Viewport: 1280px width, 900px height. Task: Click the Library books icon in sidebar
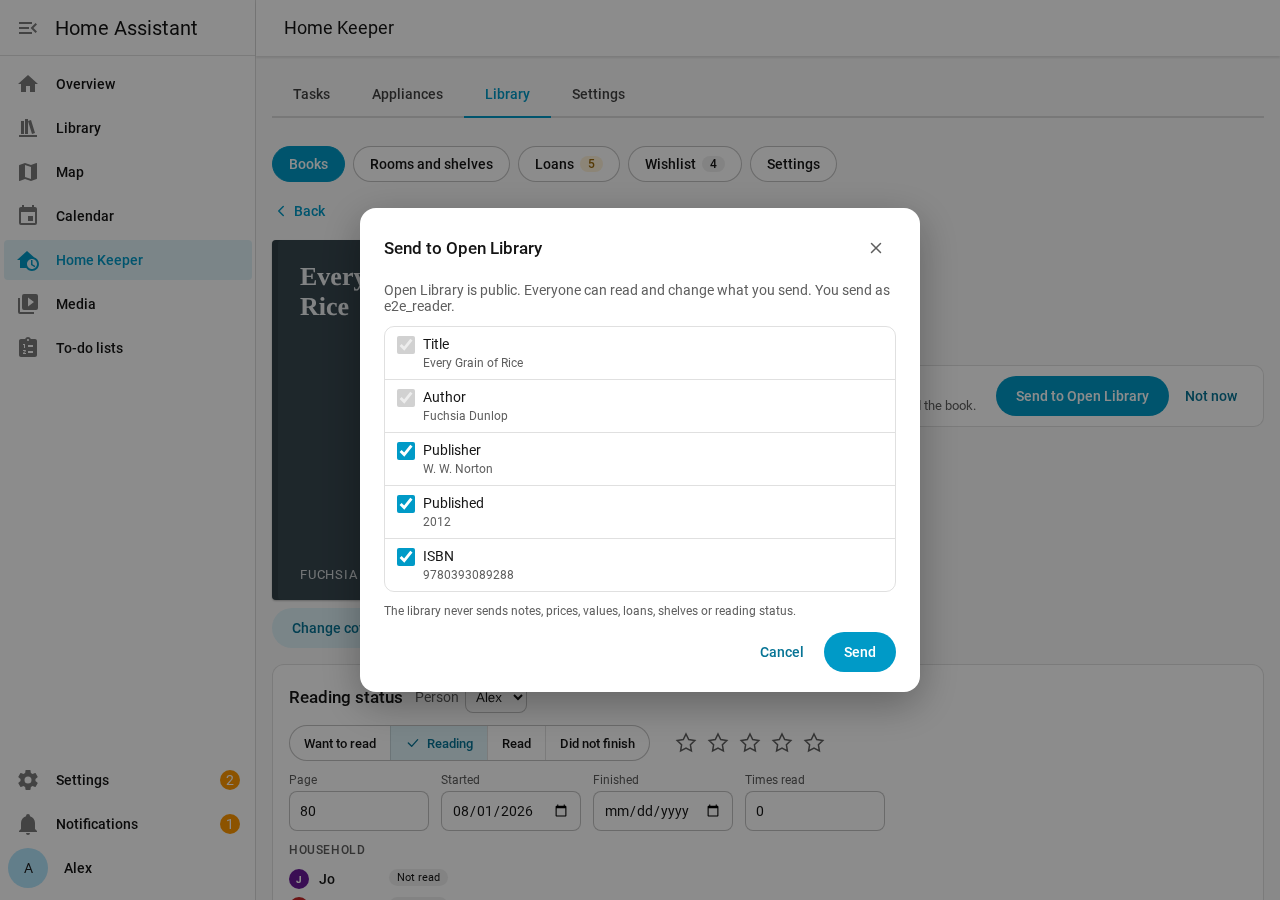point(28,128)
